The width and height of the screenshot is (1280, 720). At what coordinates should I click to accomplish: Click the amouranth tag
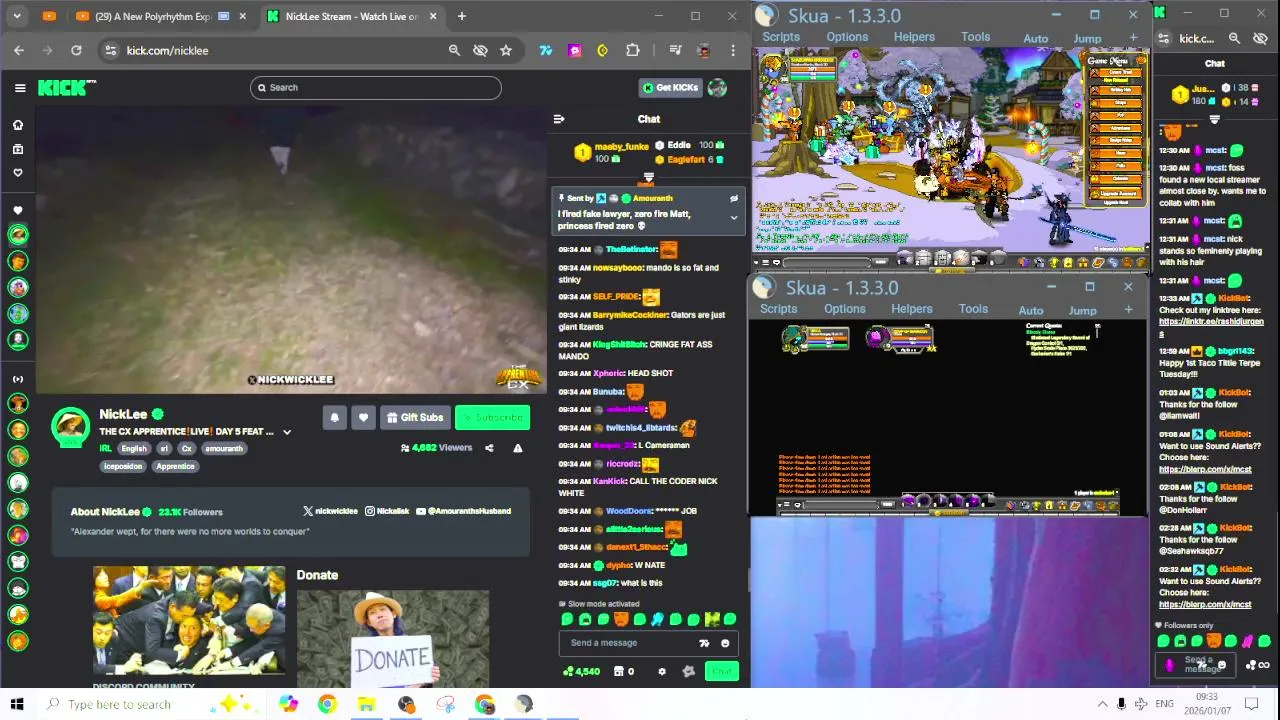224,449
